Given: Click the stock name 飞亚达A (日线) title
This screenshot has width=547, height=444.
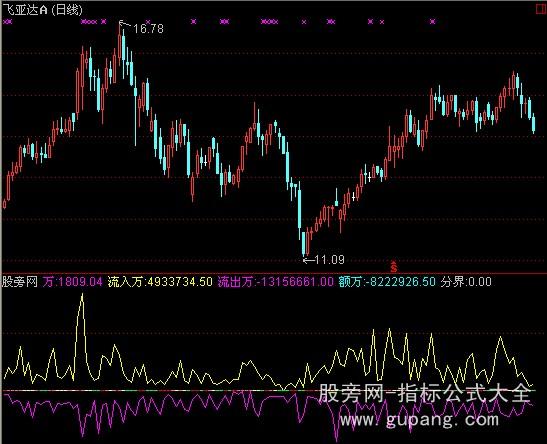Looking at the screenshot, I should tap(43, 9).
